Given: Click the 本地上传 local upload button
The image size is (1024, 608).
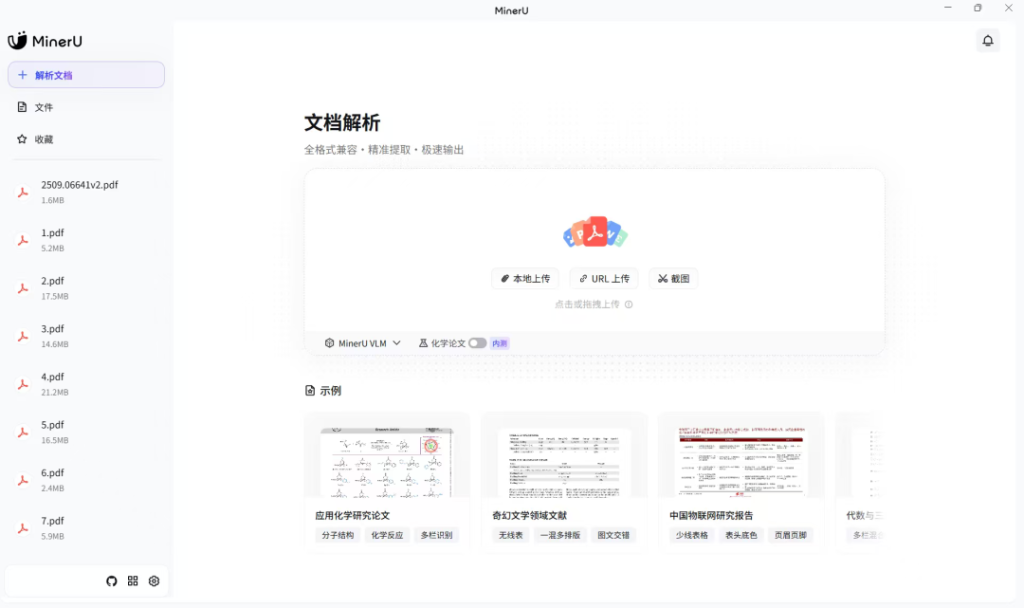Looking at the screenshot, I should 525,278.
